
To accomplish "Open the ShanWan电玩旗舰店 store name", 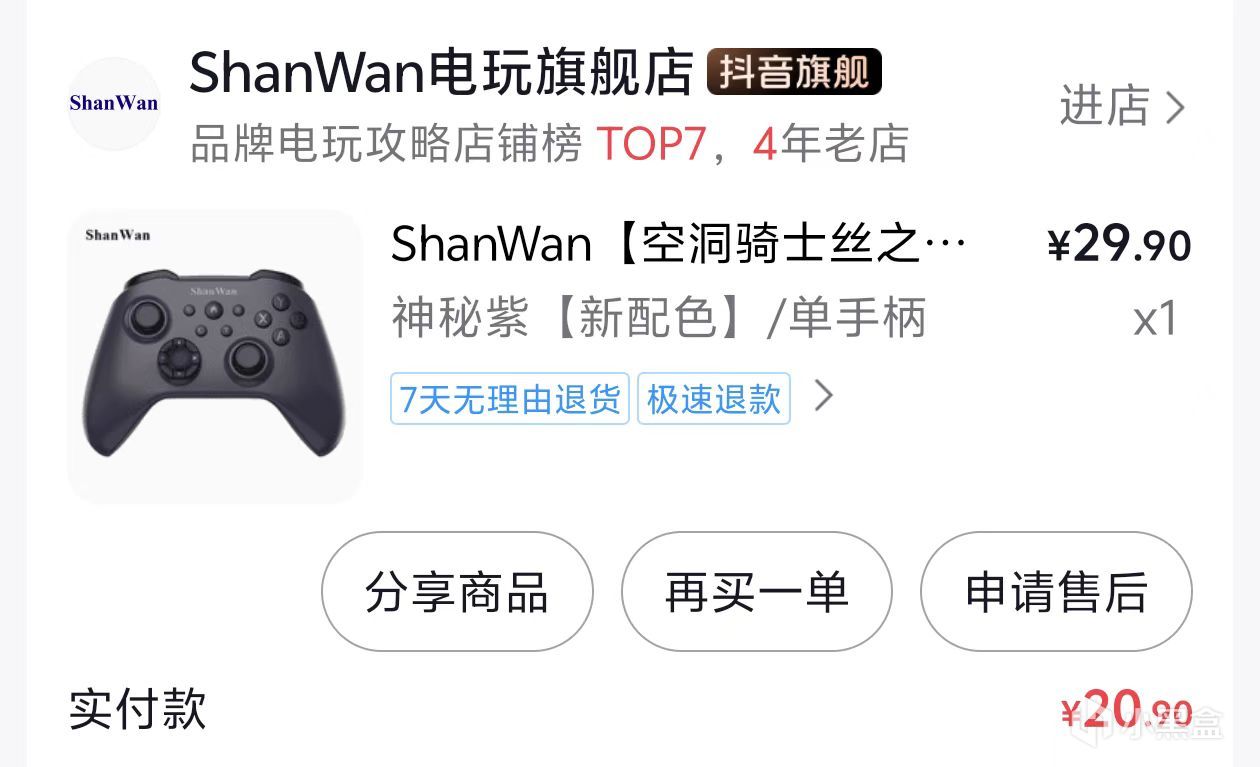I will pyautogui.click(x=440, y=72).
